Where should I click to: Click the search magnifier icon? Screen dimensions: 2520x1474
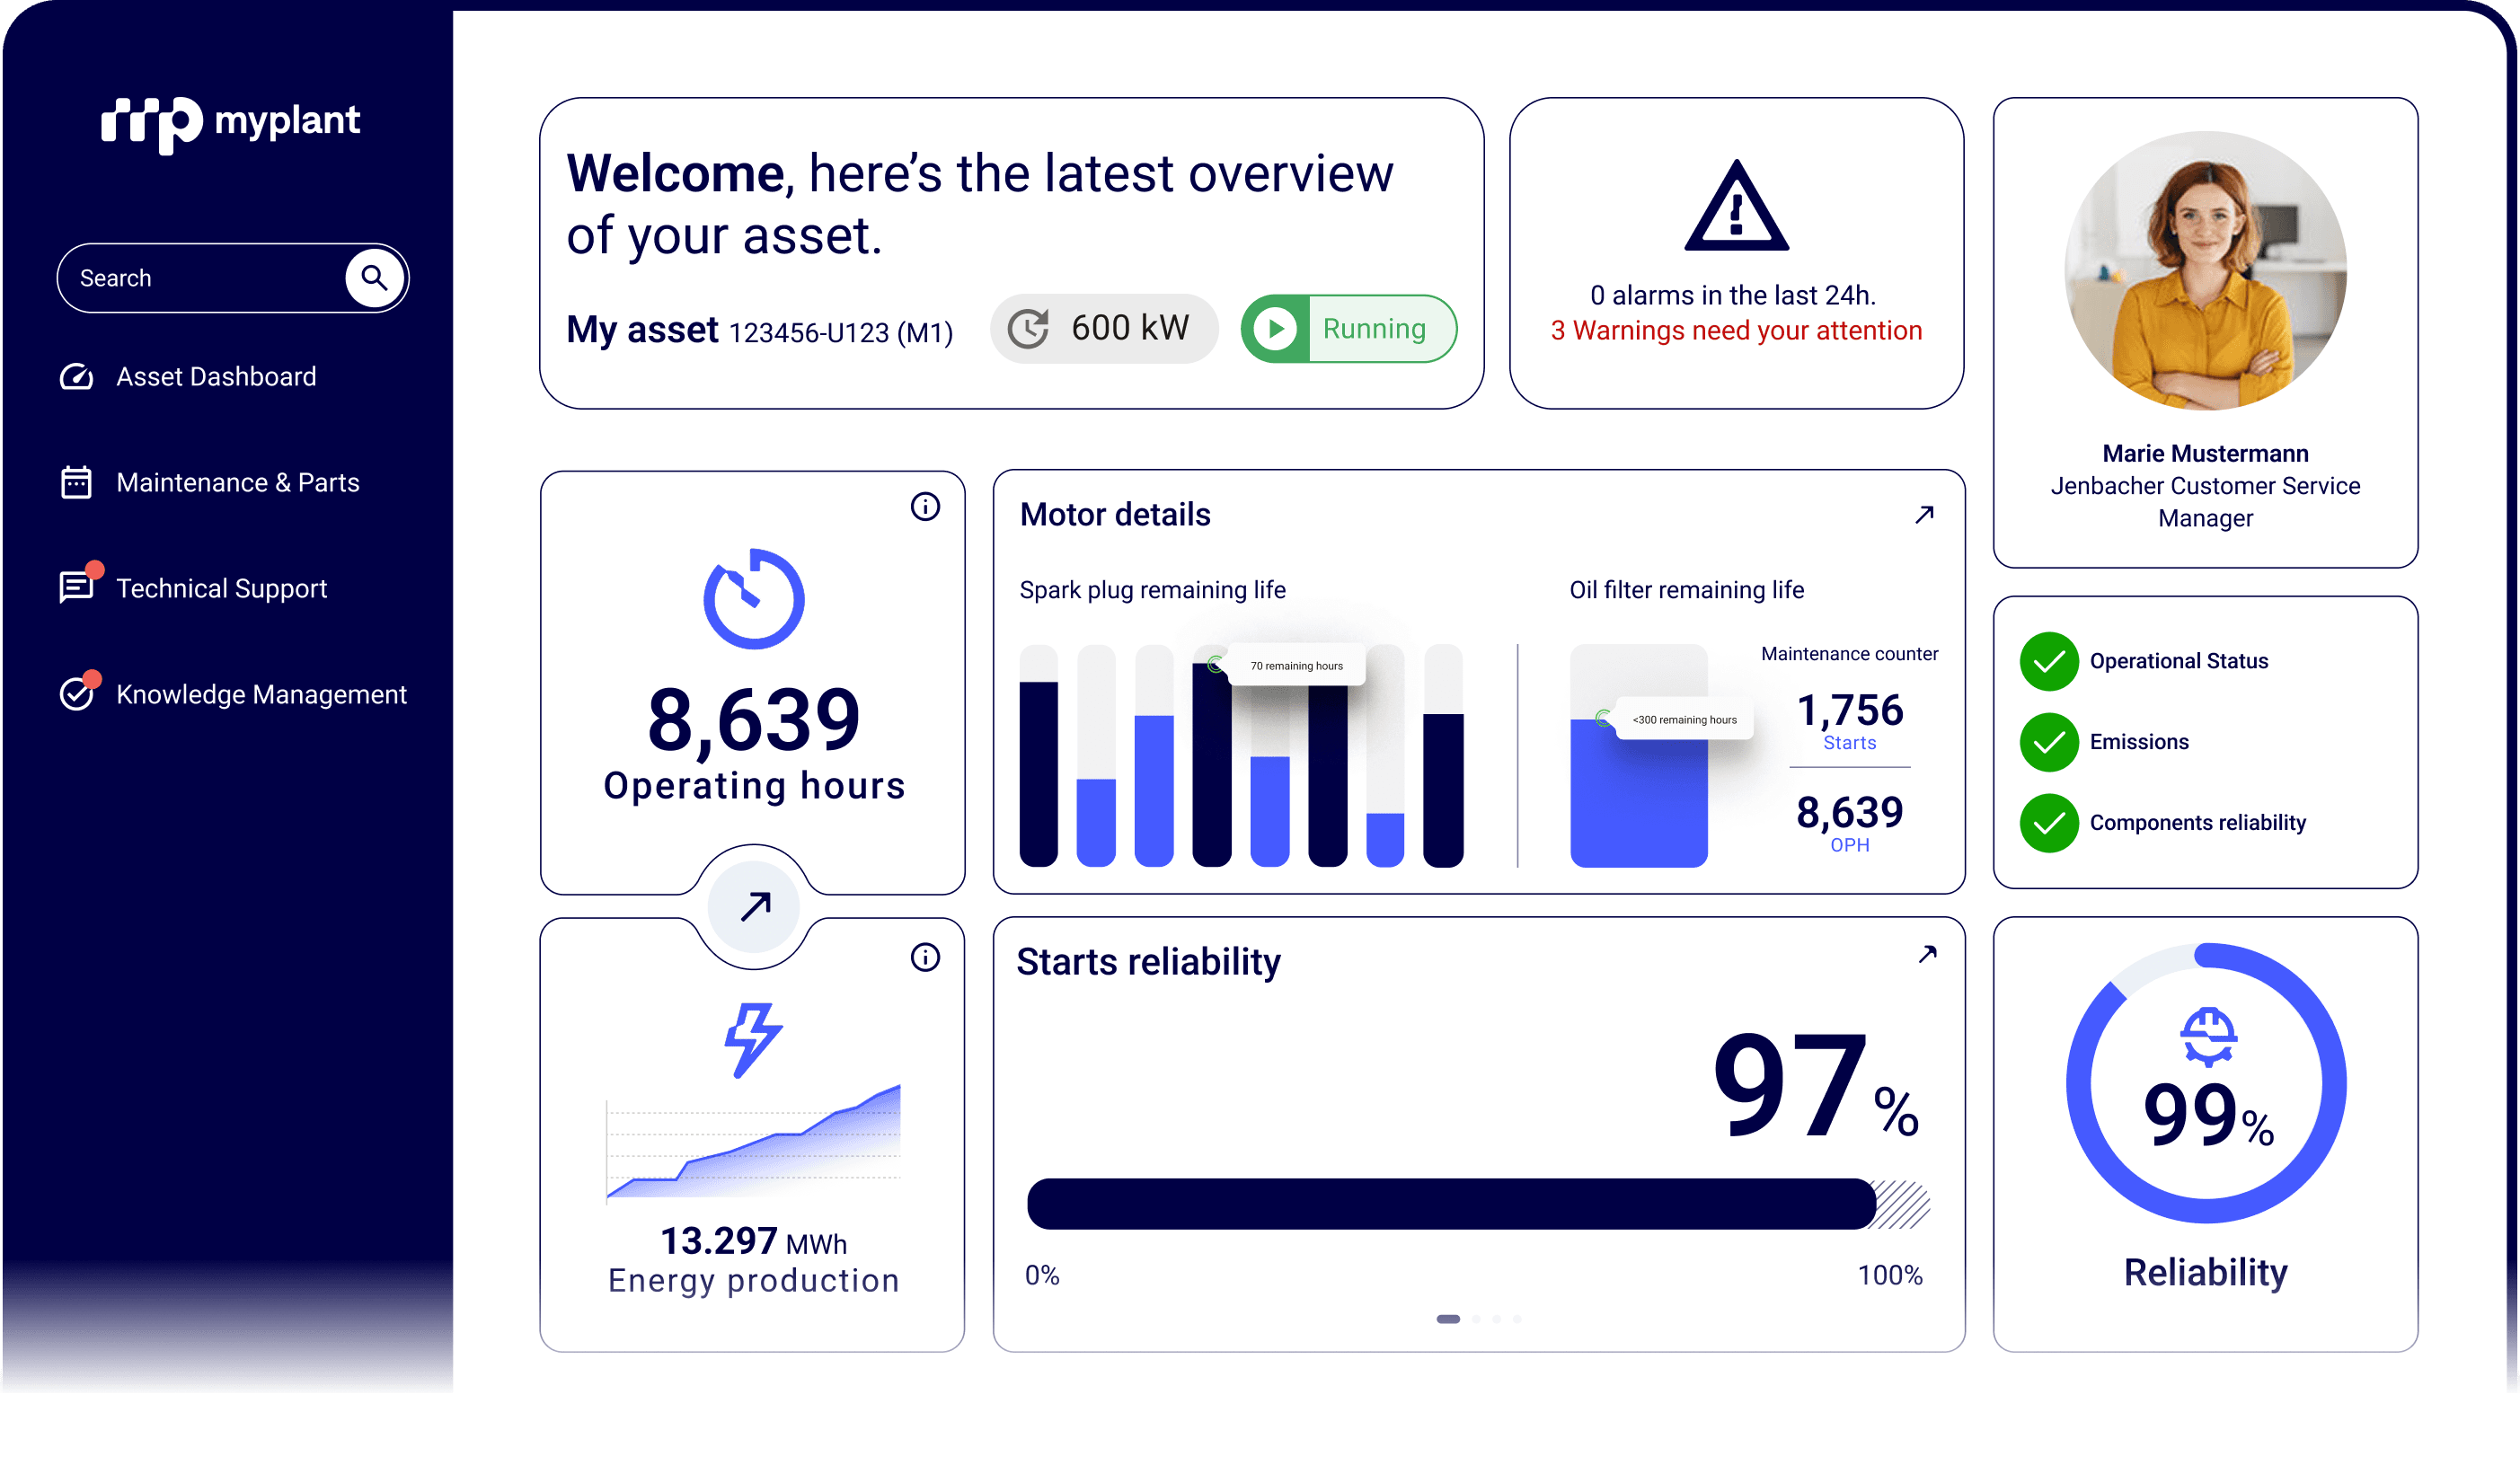point(375,278)
